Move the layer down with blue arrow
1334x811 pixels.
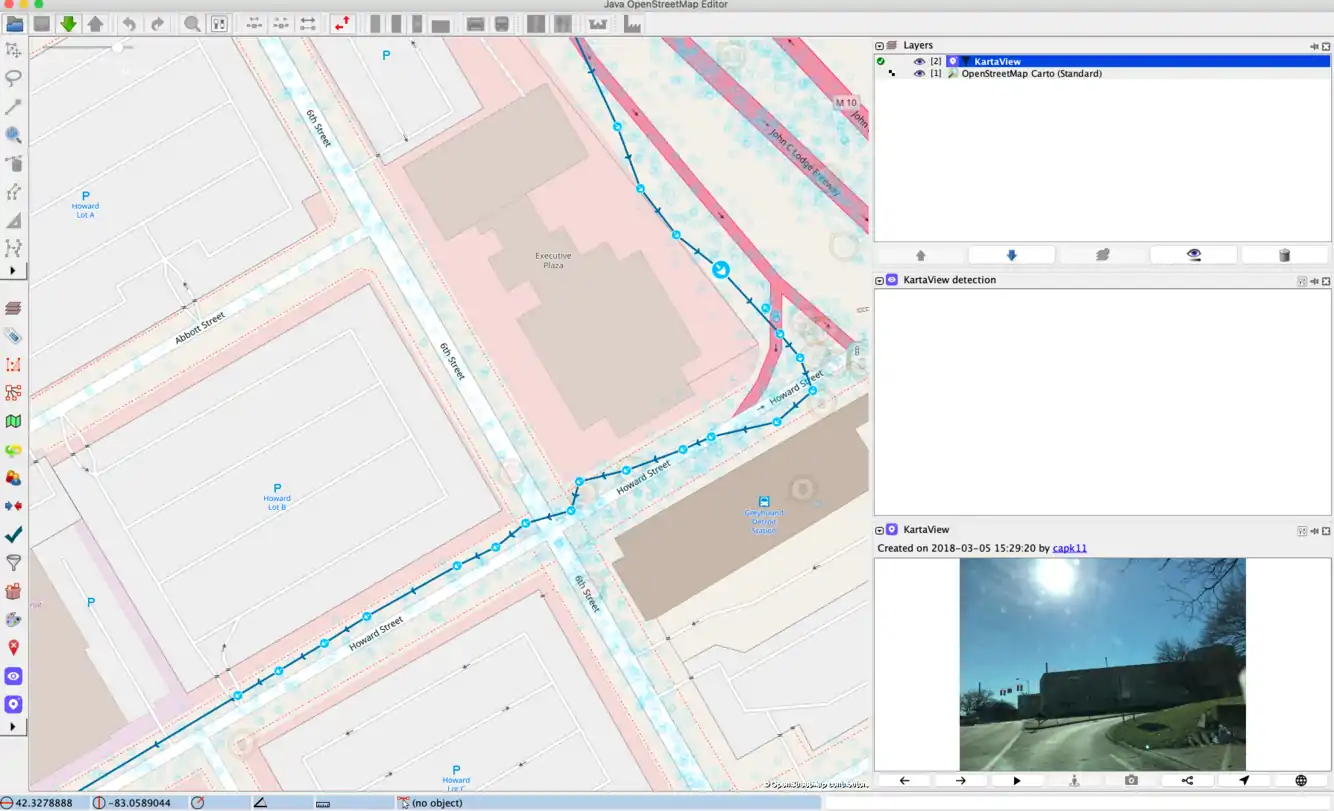click(x=1011, y=255)
